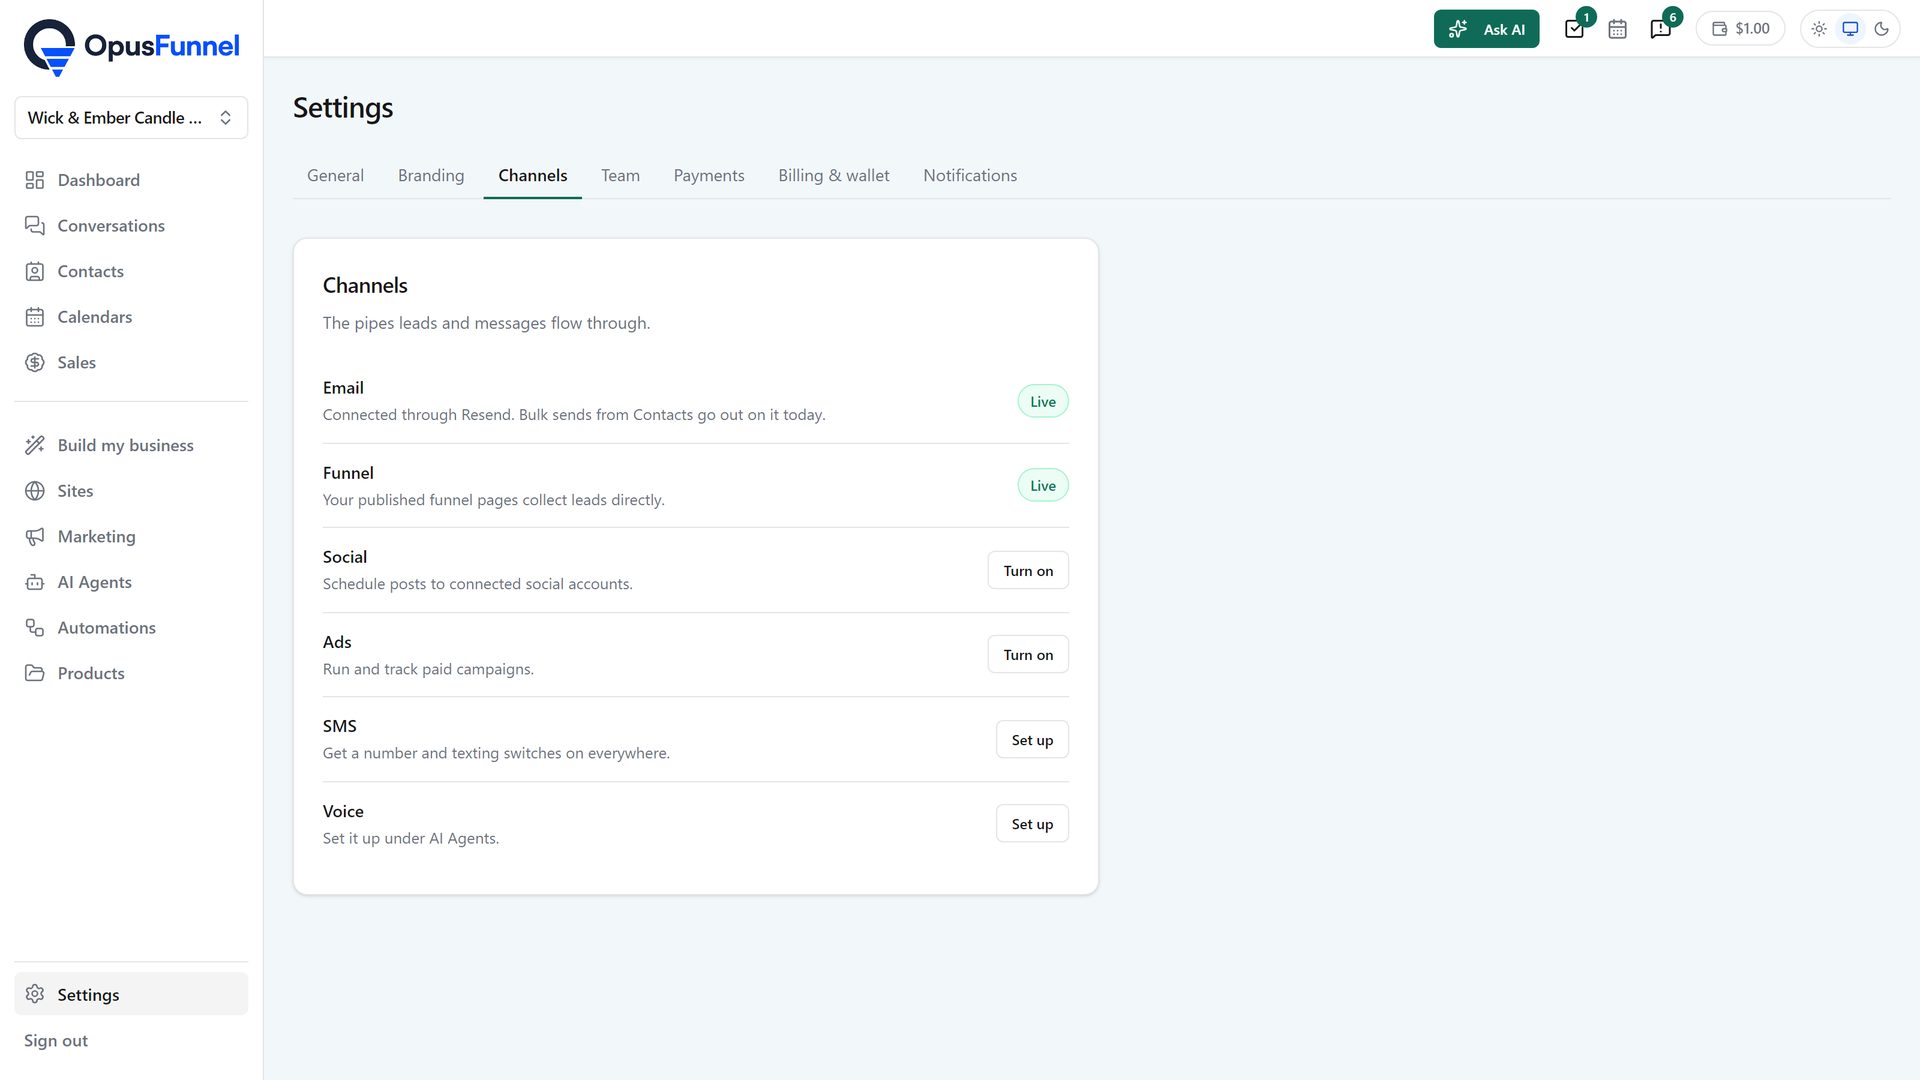
Task: Click the Automations icon in sidebar
Action: [x=35, y=628]
